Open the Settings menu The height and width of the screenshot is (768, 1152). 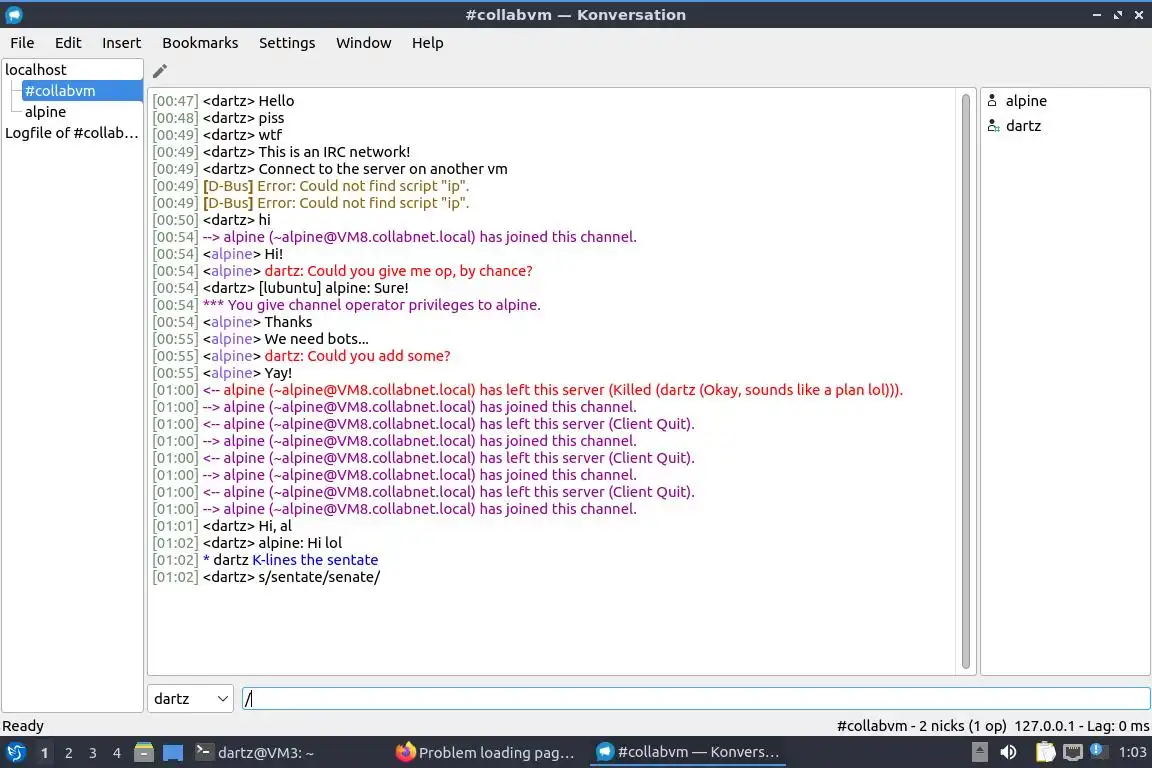coord(287,43)
